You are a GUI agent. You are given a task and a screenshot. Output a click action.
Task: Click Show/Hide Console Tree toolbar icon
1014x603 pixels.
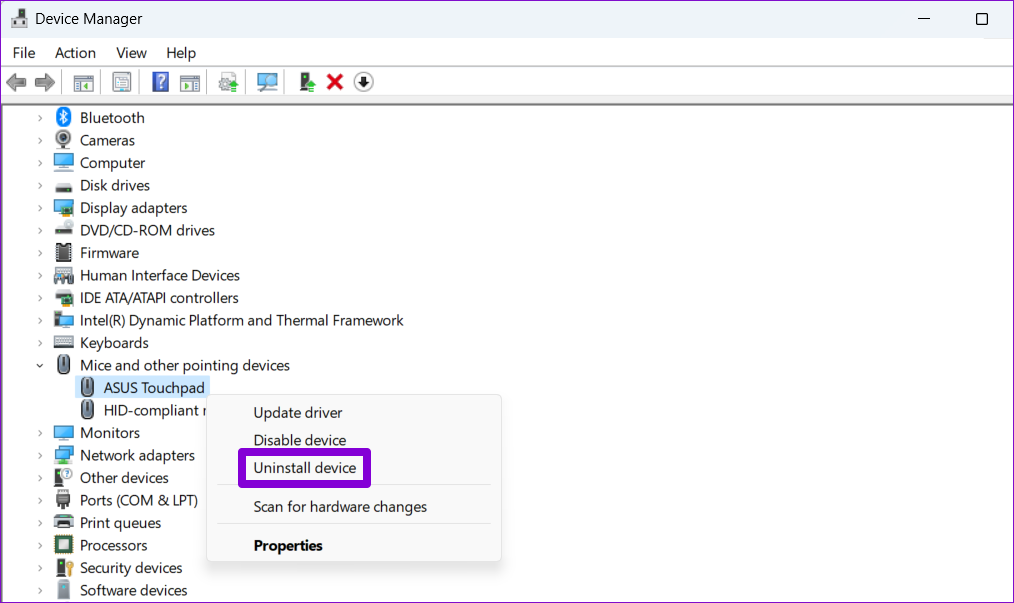coord(84,82)
